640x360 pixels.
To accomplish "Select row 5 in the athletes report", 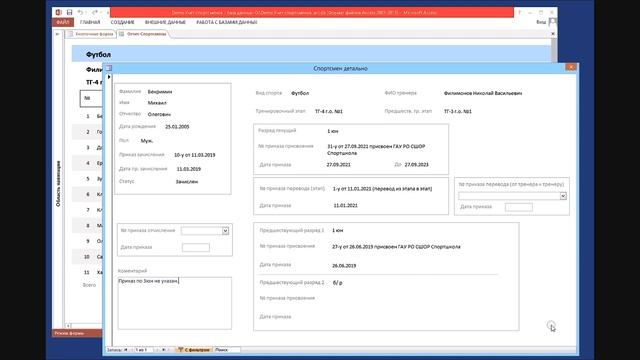I will pyautogui.click(x=87, y=179).
